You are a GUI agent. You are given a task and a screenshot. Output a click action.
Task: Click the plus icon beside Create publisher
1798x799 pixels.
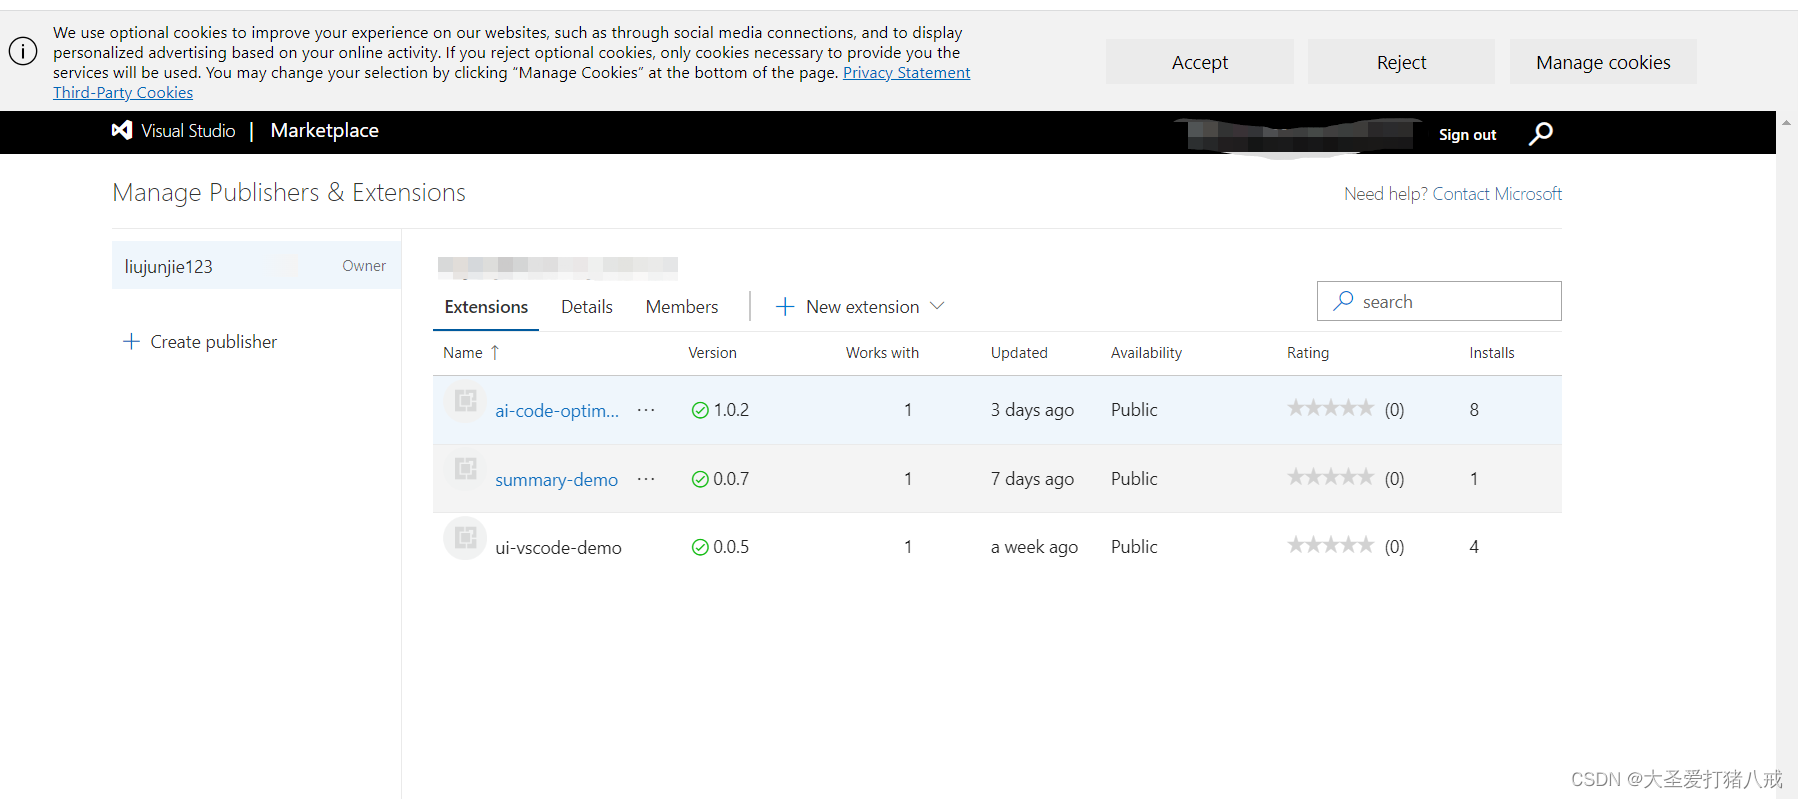[x=131, y=341]
